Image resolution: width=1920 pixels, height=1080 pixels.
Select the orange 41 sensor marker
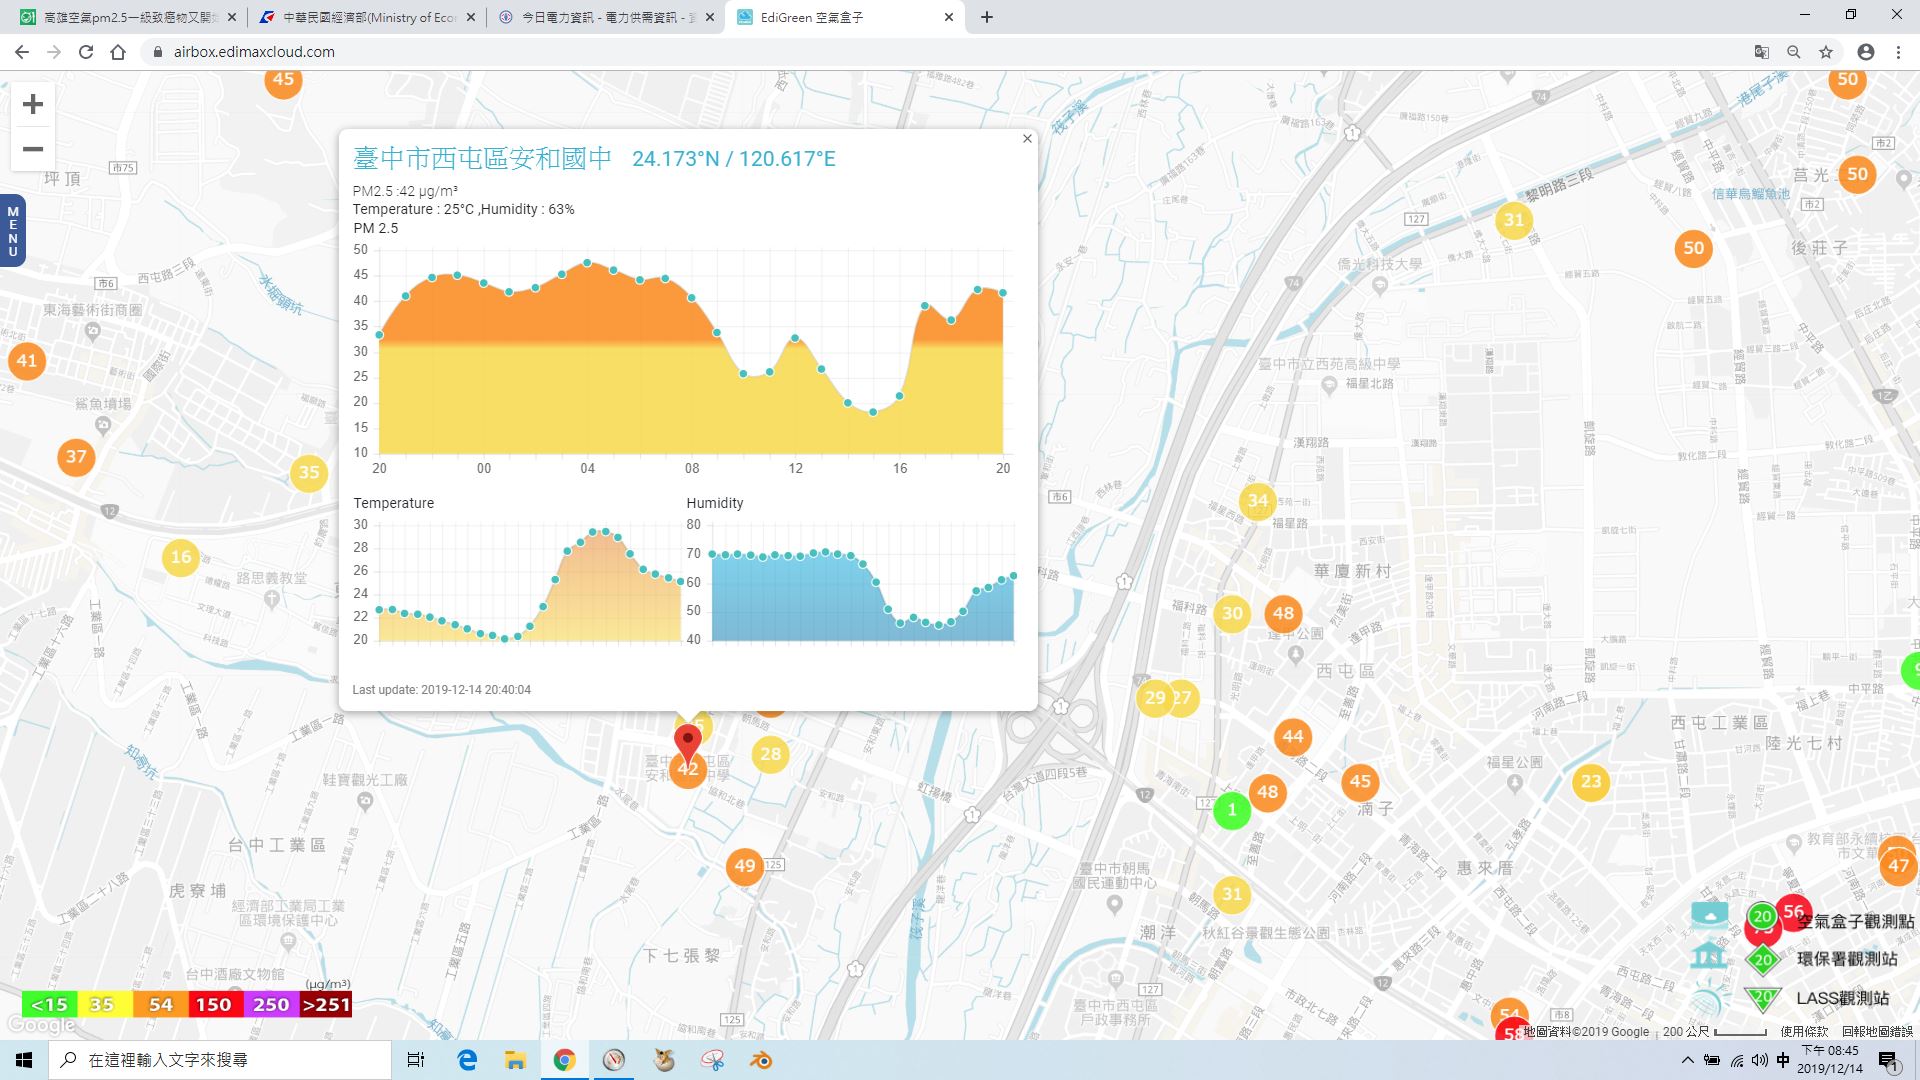(x=27, y=361)
